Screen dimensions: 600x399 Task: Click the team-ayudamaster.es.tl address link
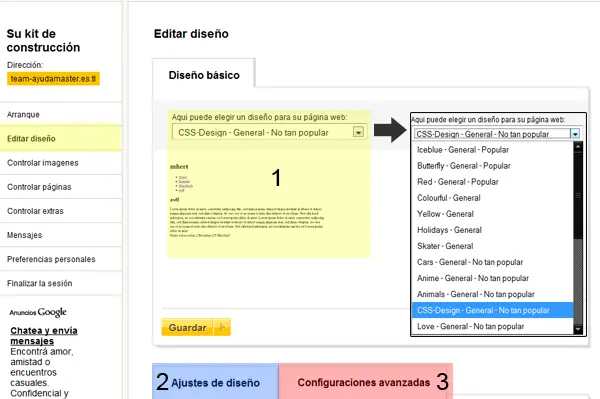53,79
